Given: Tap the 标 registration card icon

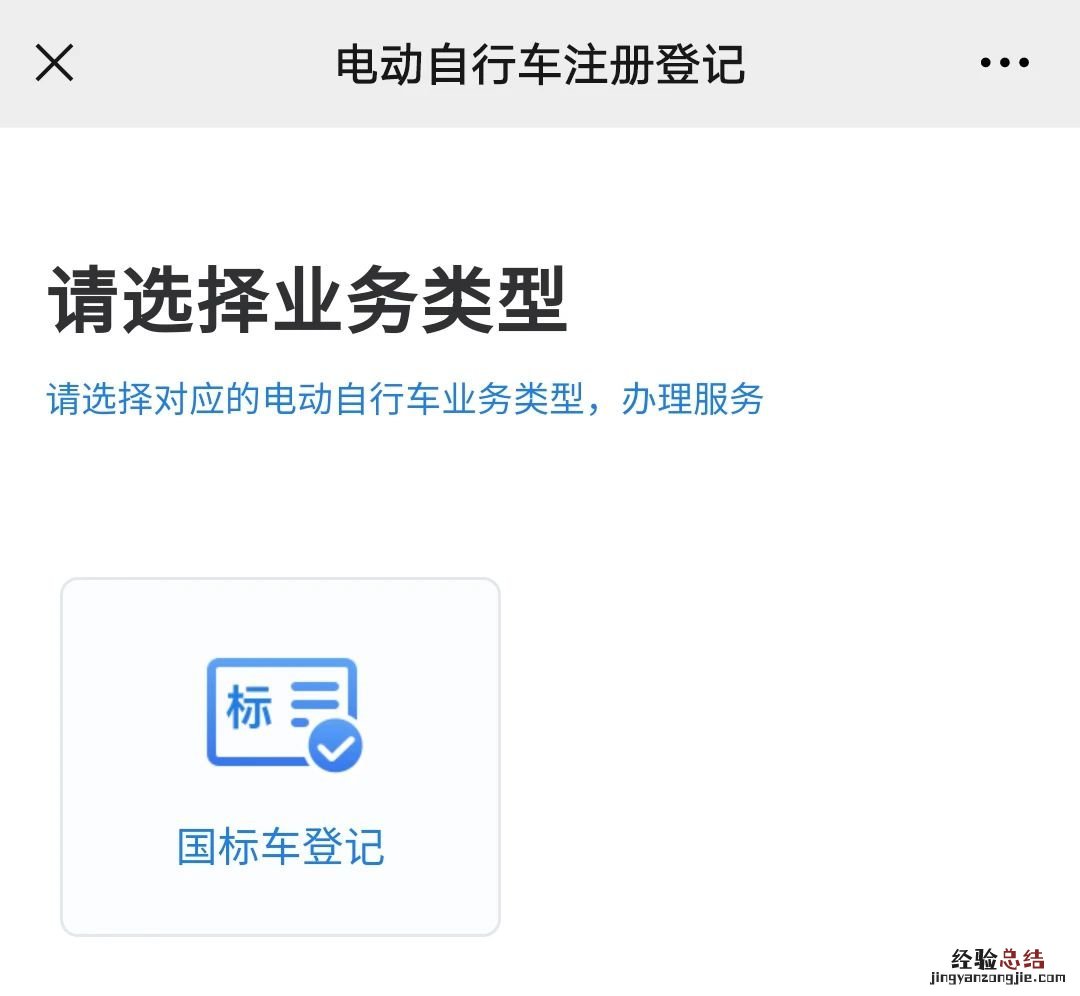Looking at the screenshot, I should pos(284,714).
